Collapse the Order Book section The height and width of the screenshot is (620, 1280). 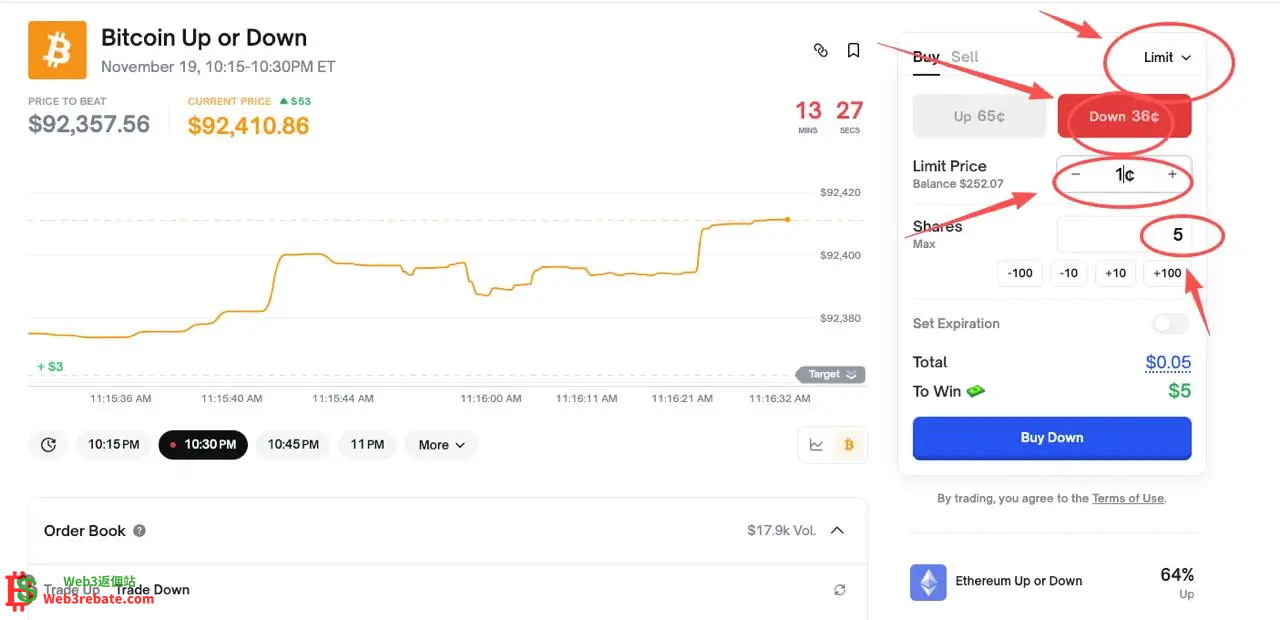[838, 530]
